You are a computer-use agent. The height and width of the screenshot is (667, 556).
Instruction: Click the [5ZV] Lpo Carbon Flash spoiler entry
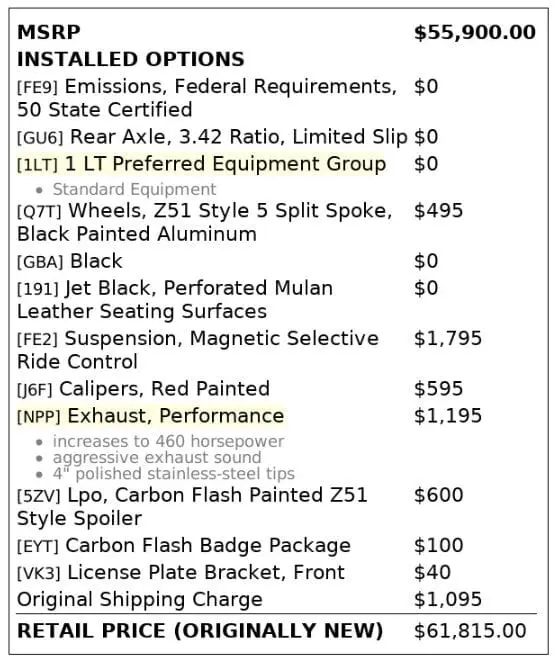coord(192,506)
